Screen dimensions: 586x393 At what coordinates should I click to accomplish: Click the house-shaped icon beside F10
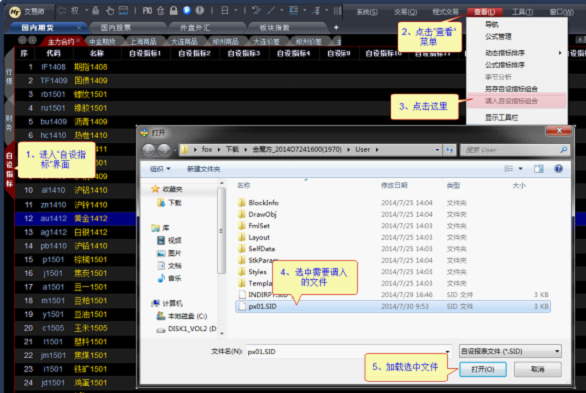(160, 10)
